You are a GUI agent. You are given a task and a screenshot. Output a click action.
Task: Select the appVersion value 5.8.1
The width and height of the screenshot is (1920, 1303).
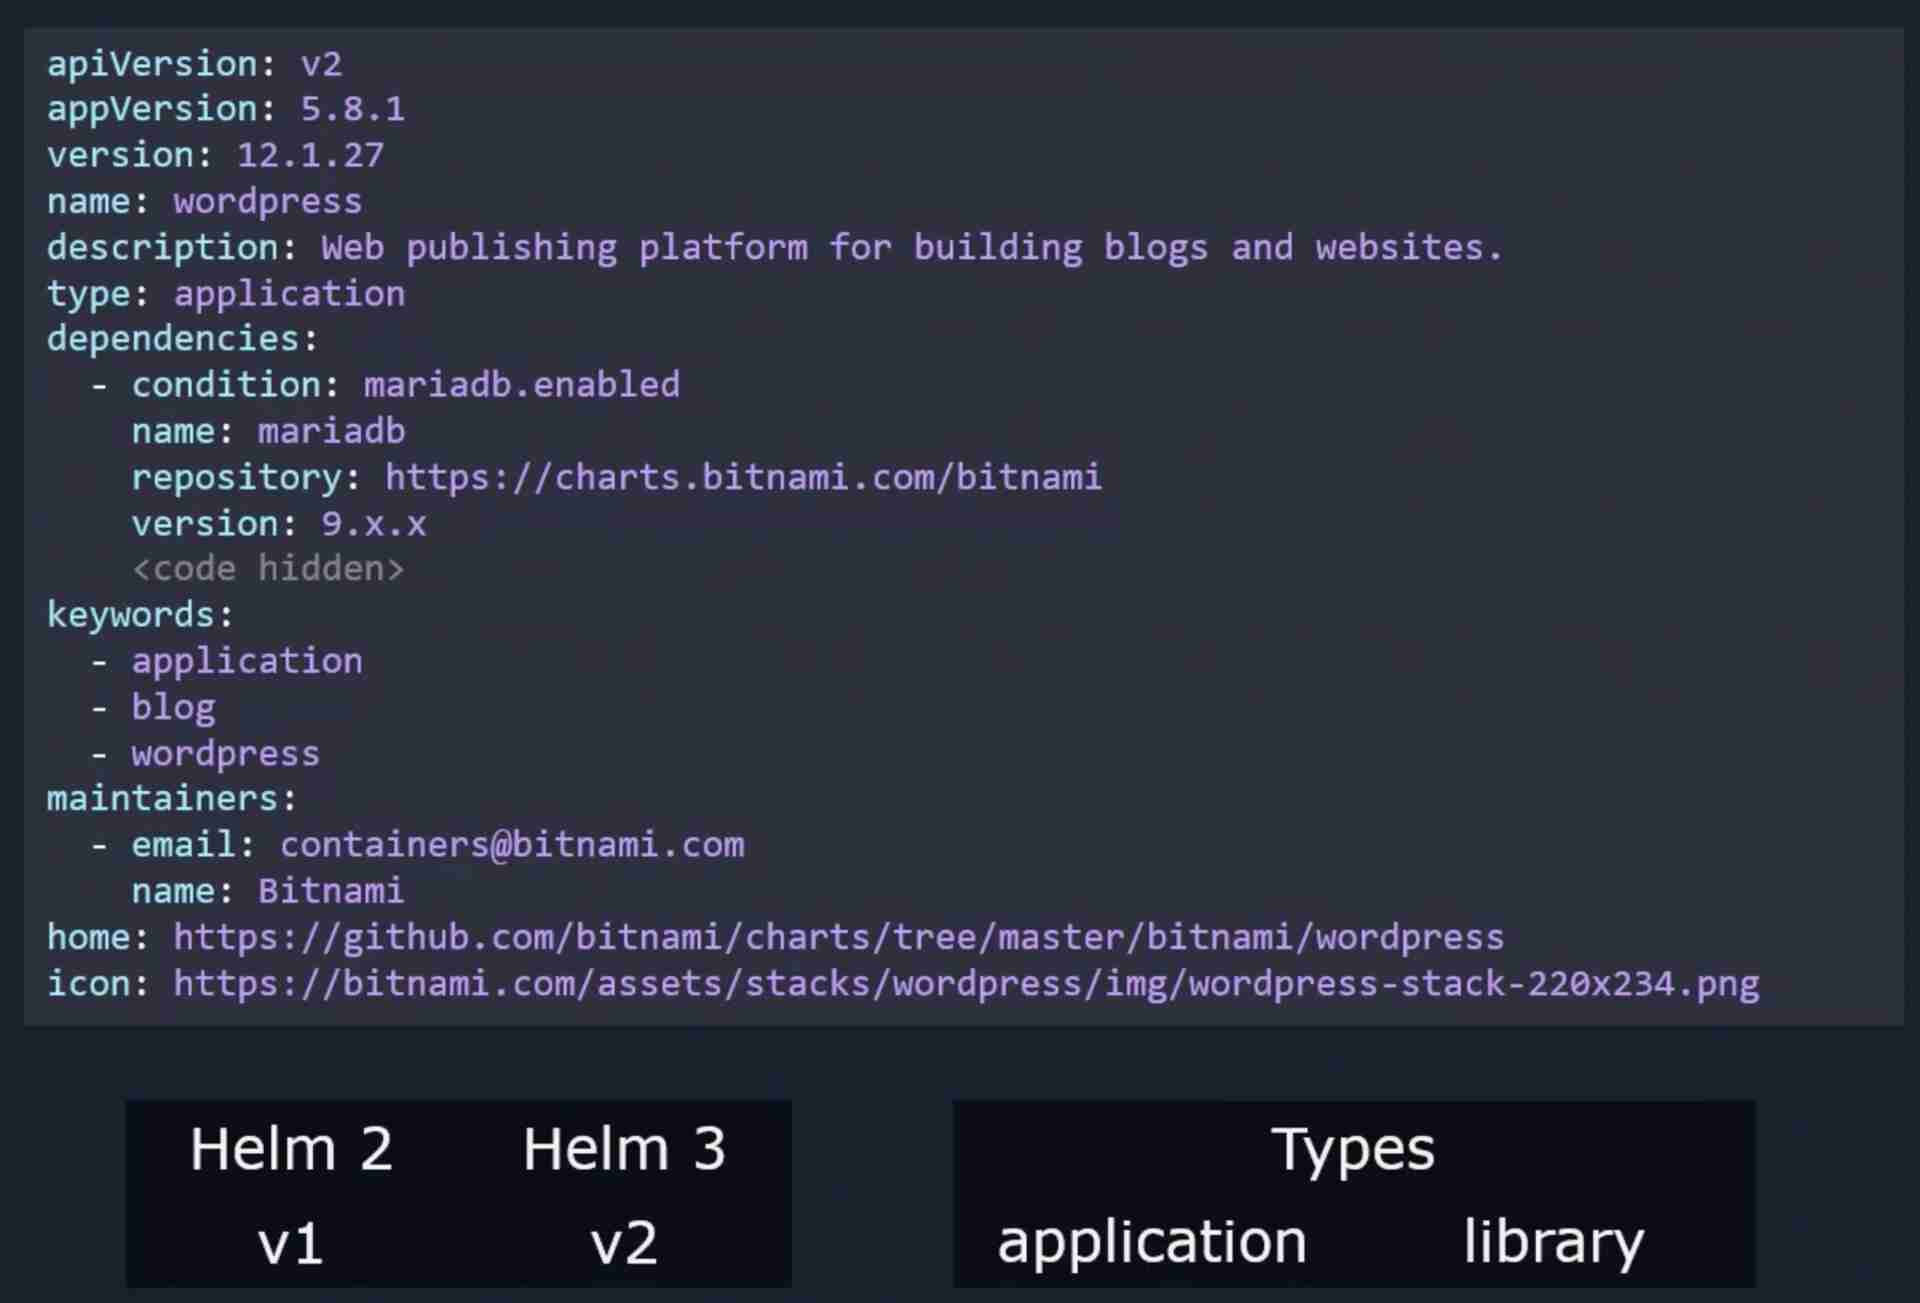[353, 109]
